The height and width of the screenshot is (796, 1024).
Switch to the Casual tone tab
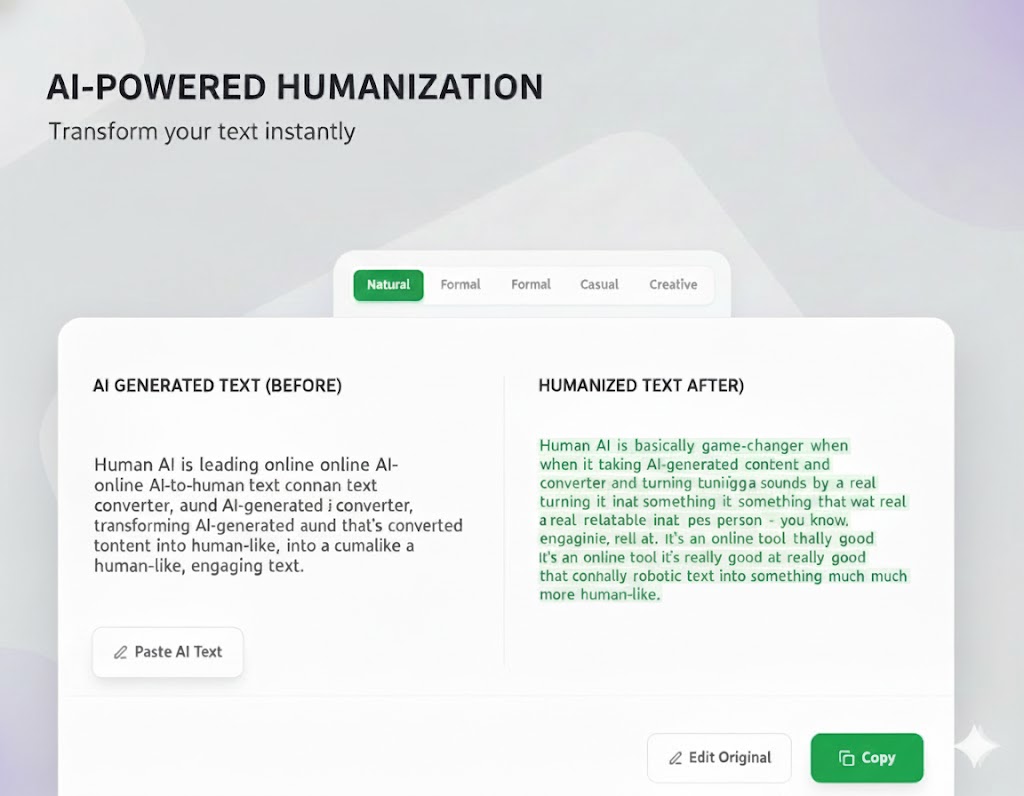(x=600, y=285)
